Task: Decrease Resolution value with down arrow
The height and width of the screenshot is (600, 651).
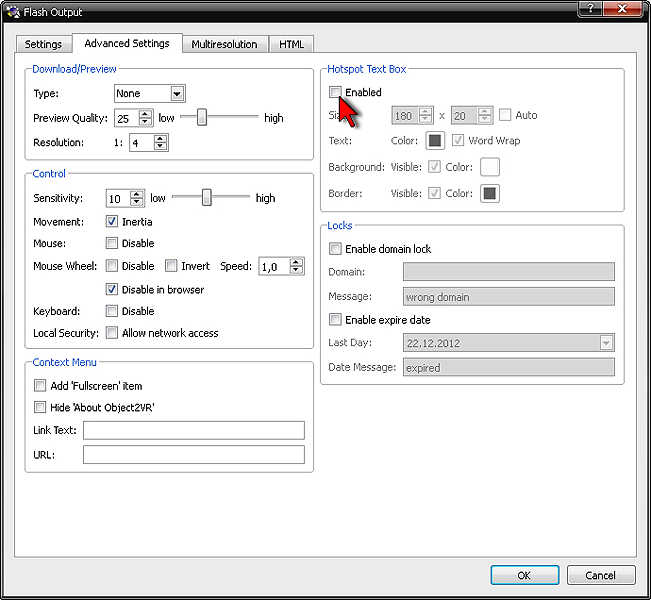Action: point(160,146)
